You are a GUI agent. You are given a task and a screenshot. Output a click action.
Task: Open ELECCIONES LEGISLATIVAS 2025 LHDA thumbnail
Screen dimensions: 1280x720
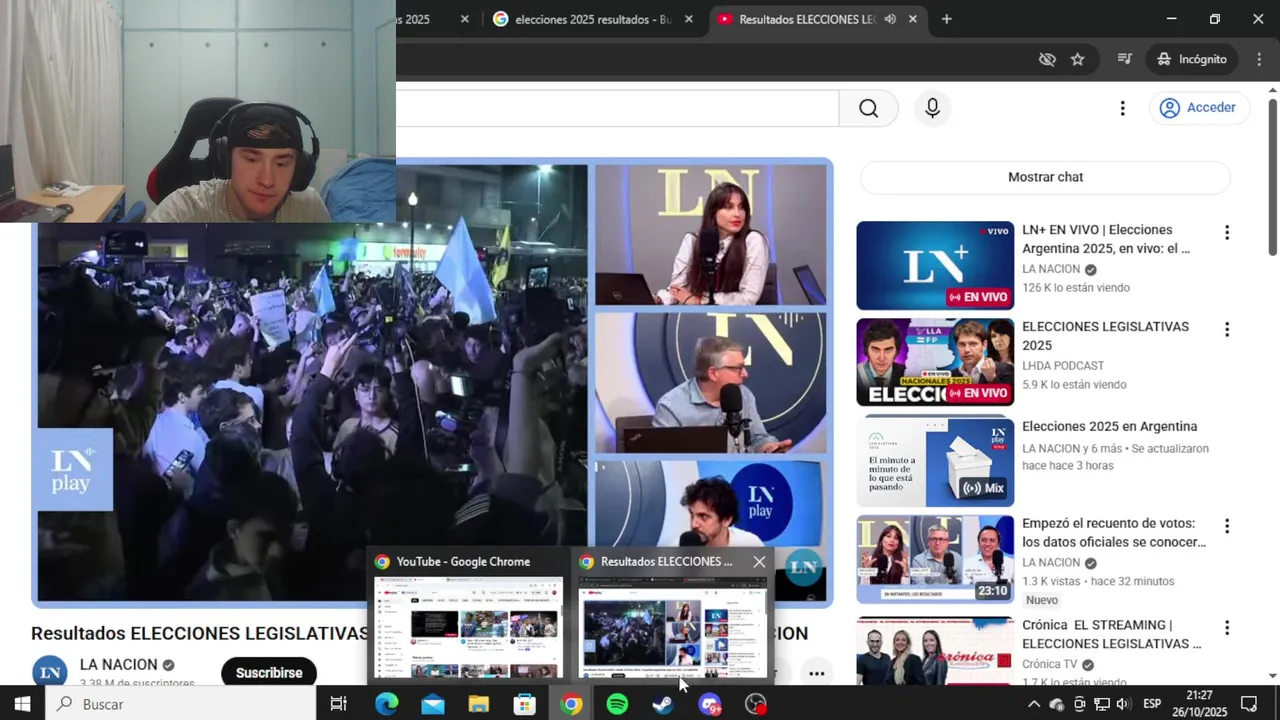[935, 362]
